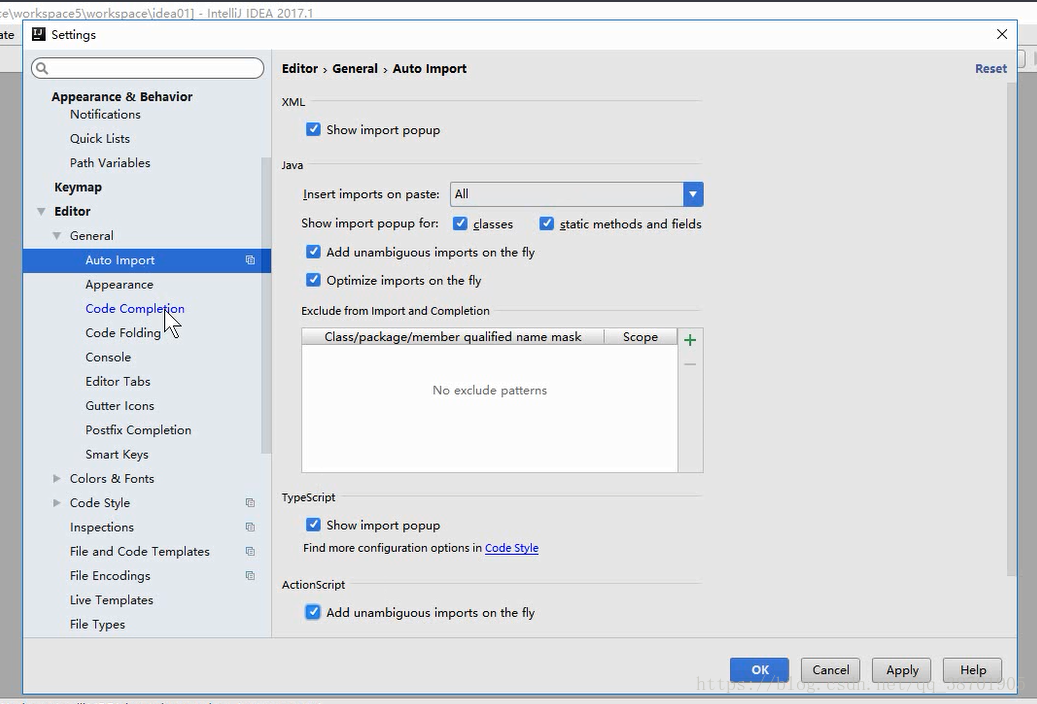The image size is (1037, 704).
Task: Toggle XML Show import popup checkbox
Action: click(313, 130)
